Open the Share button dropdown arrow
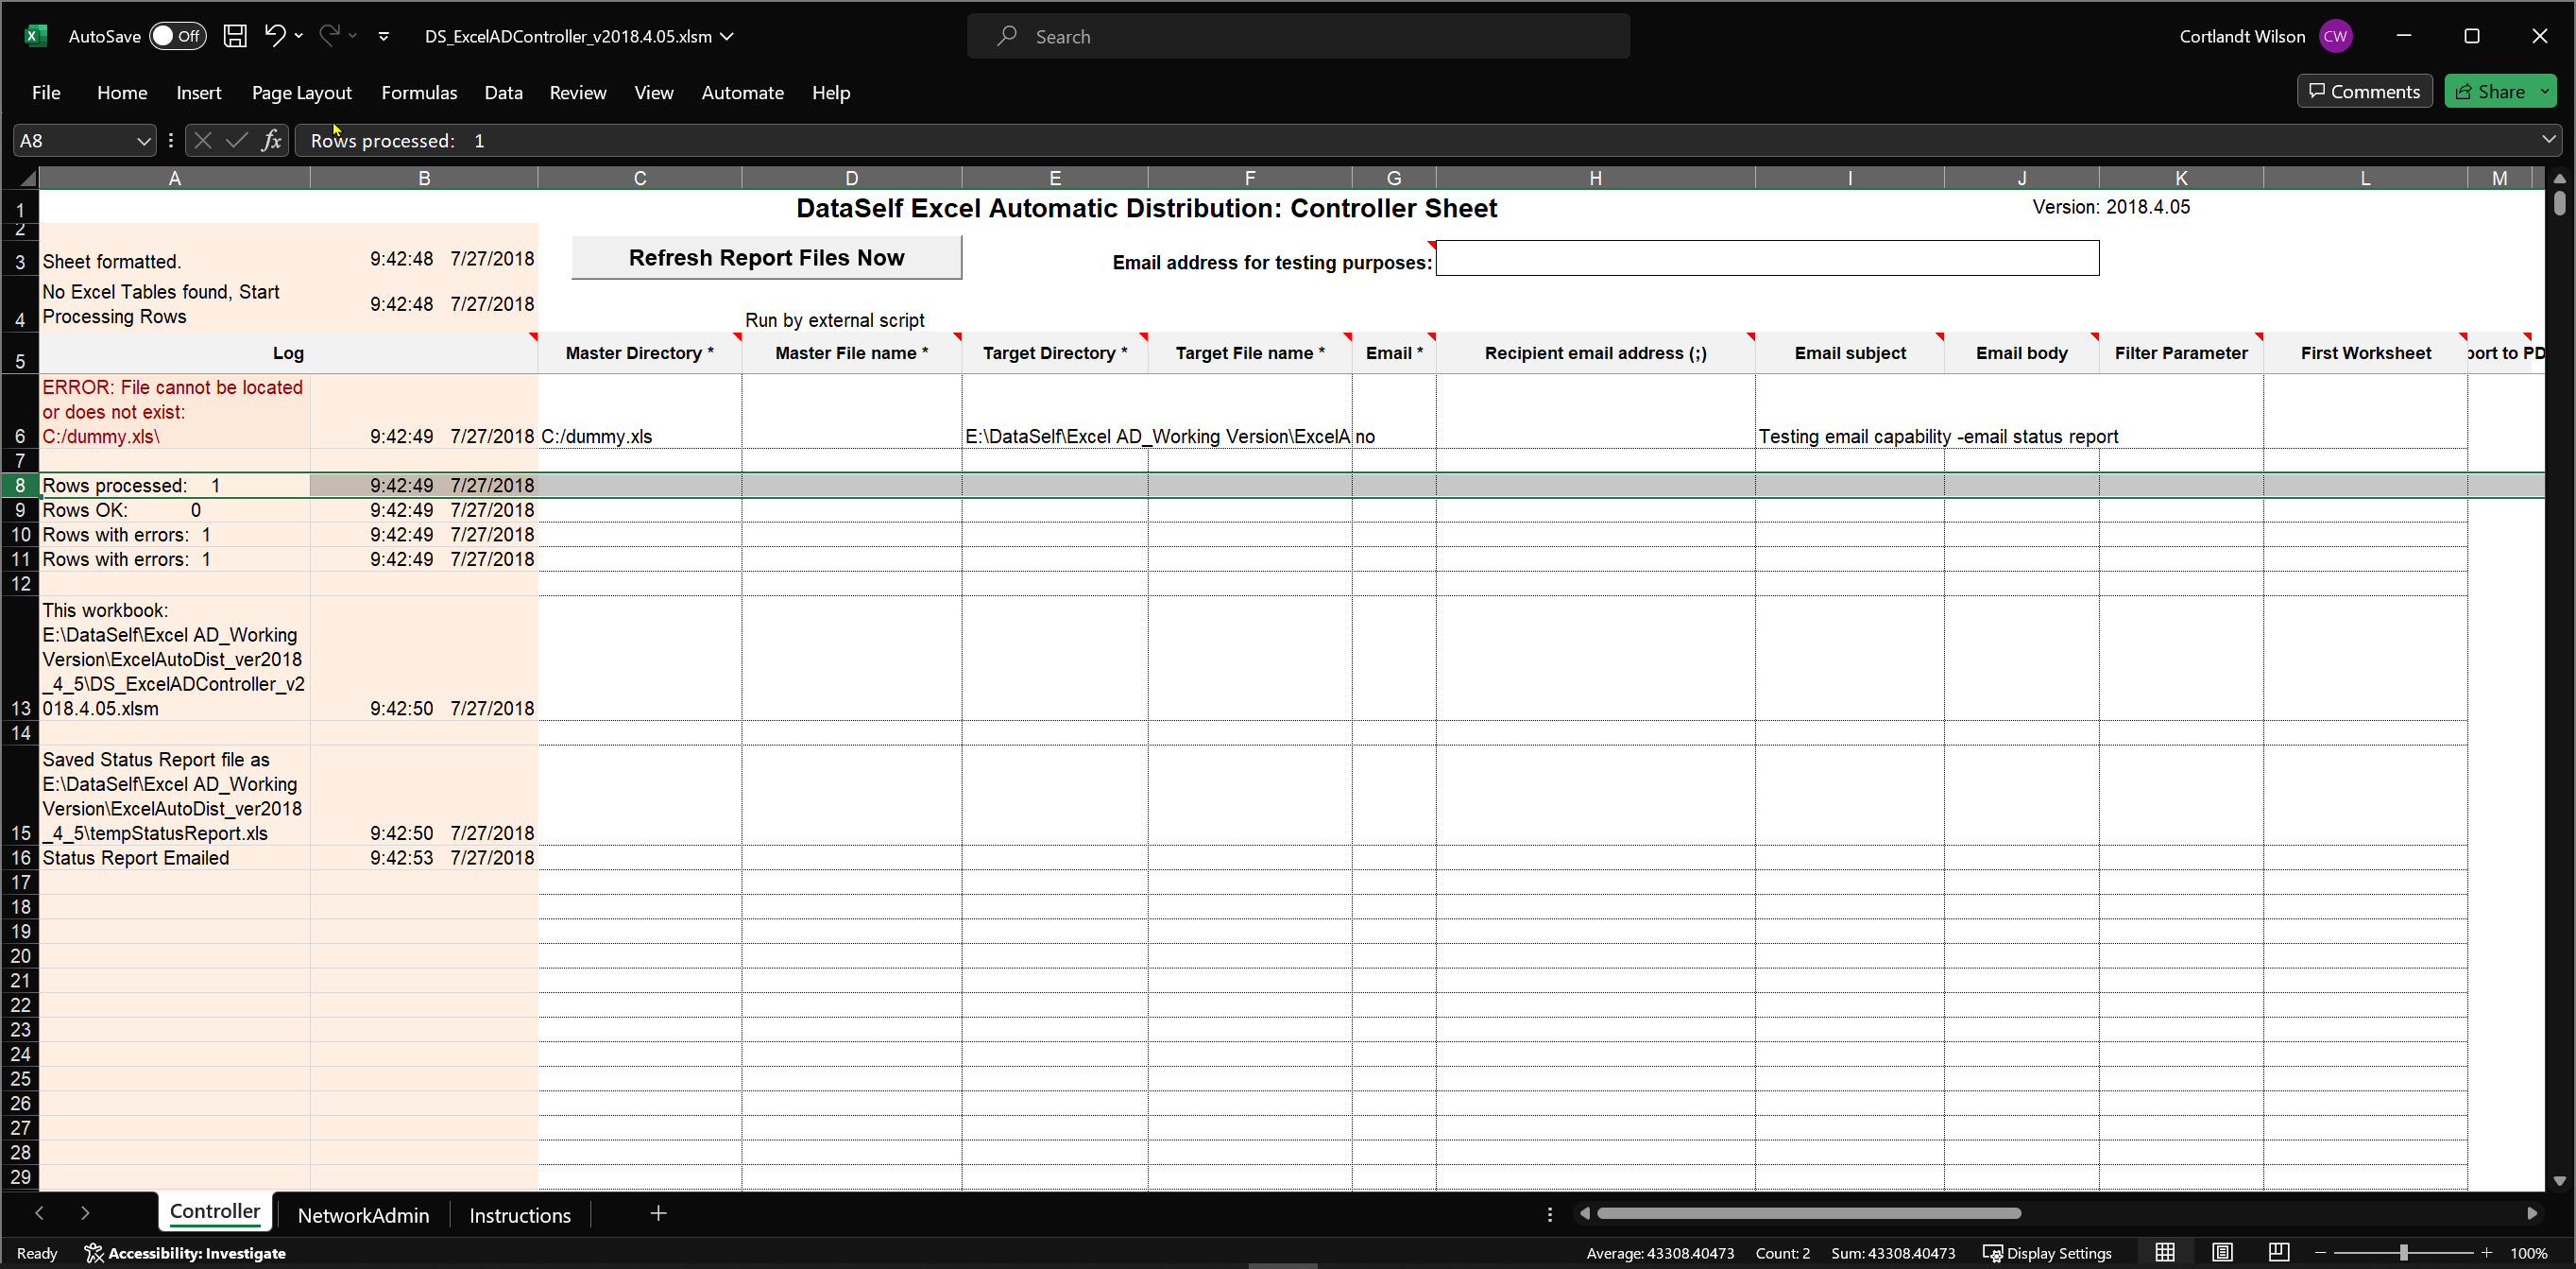 pyautogui.click(x=2544, y=91)
